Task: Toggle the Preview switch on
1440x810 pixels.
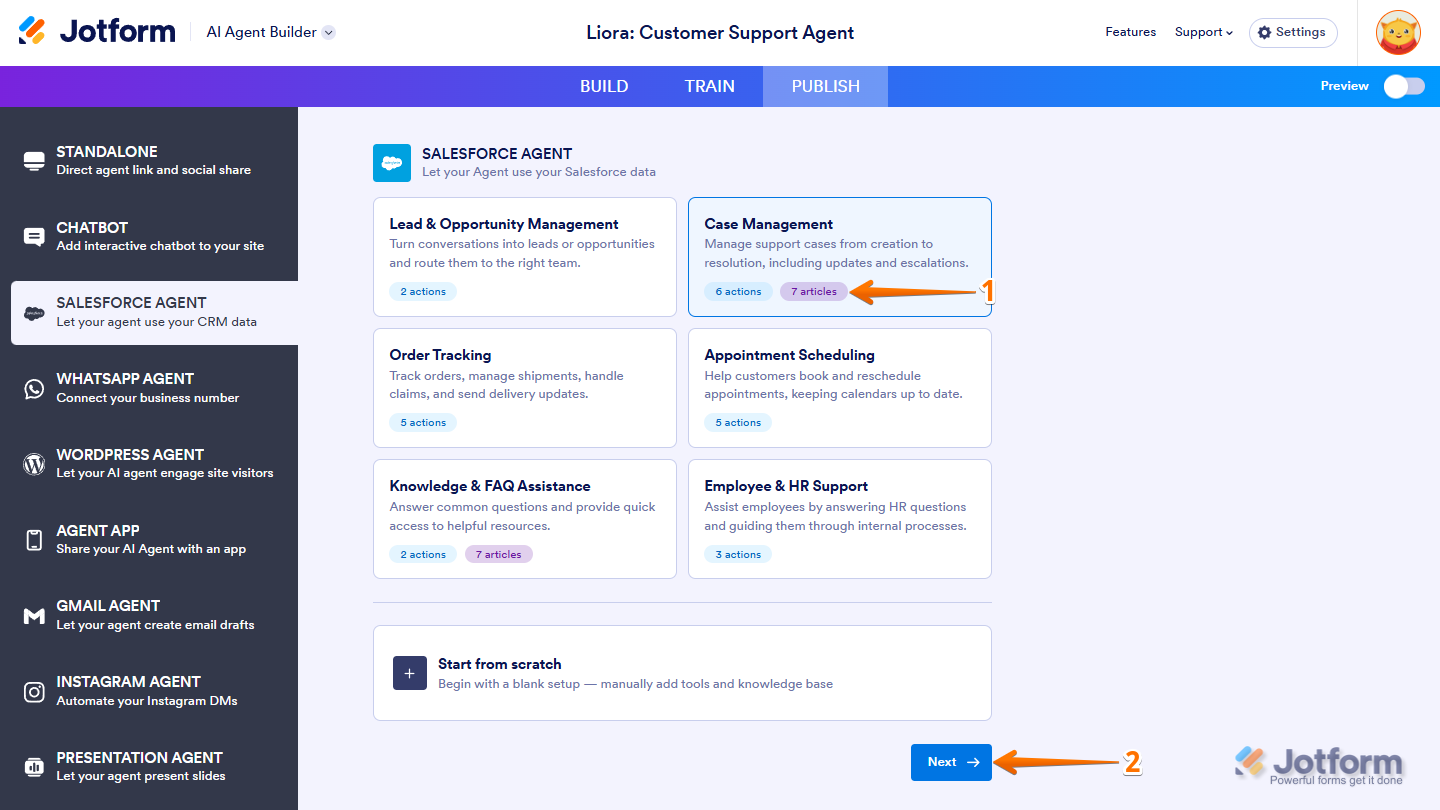Action: point(1403,86)
